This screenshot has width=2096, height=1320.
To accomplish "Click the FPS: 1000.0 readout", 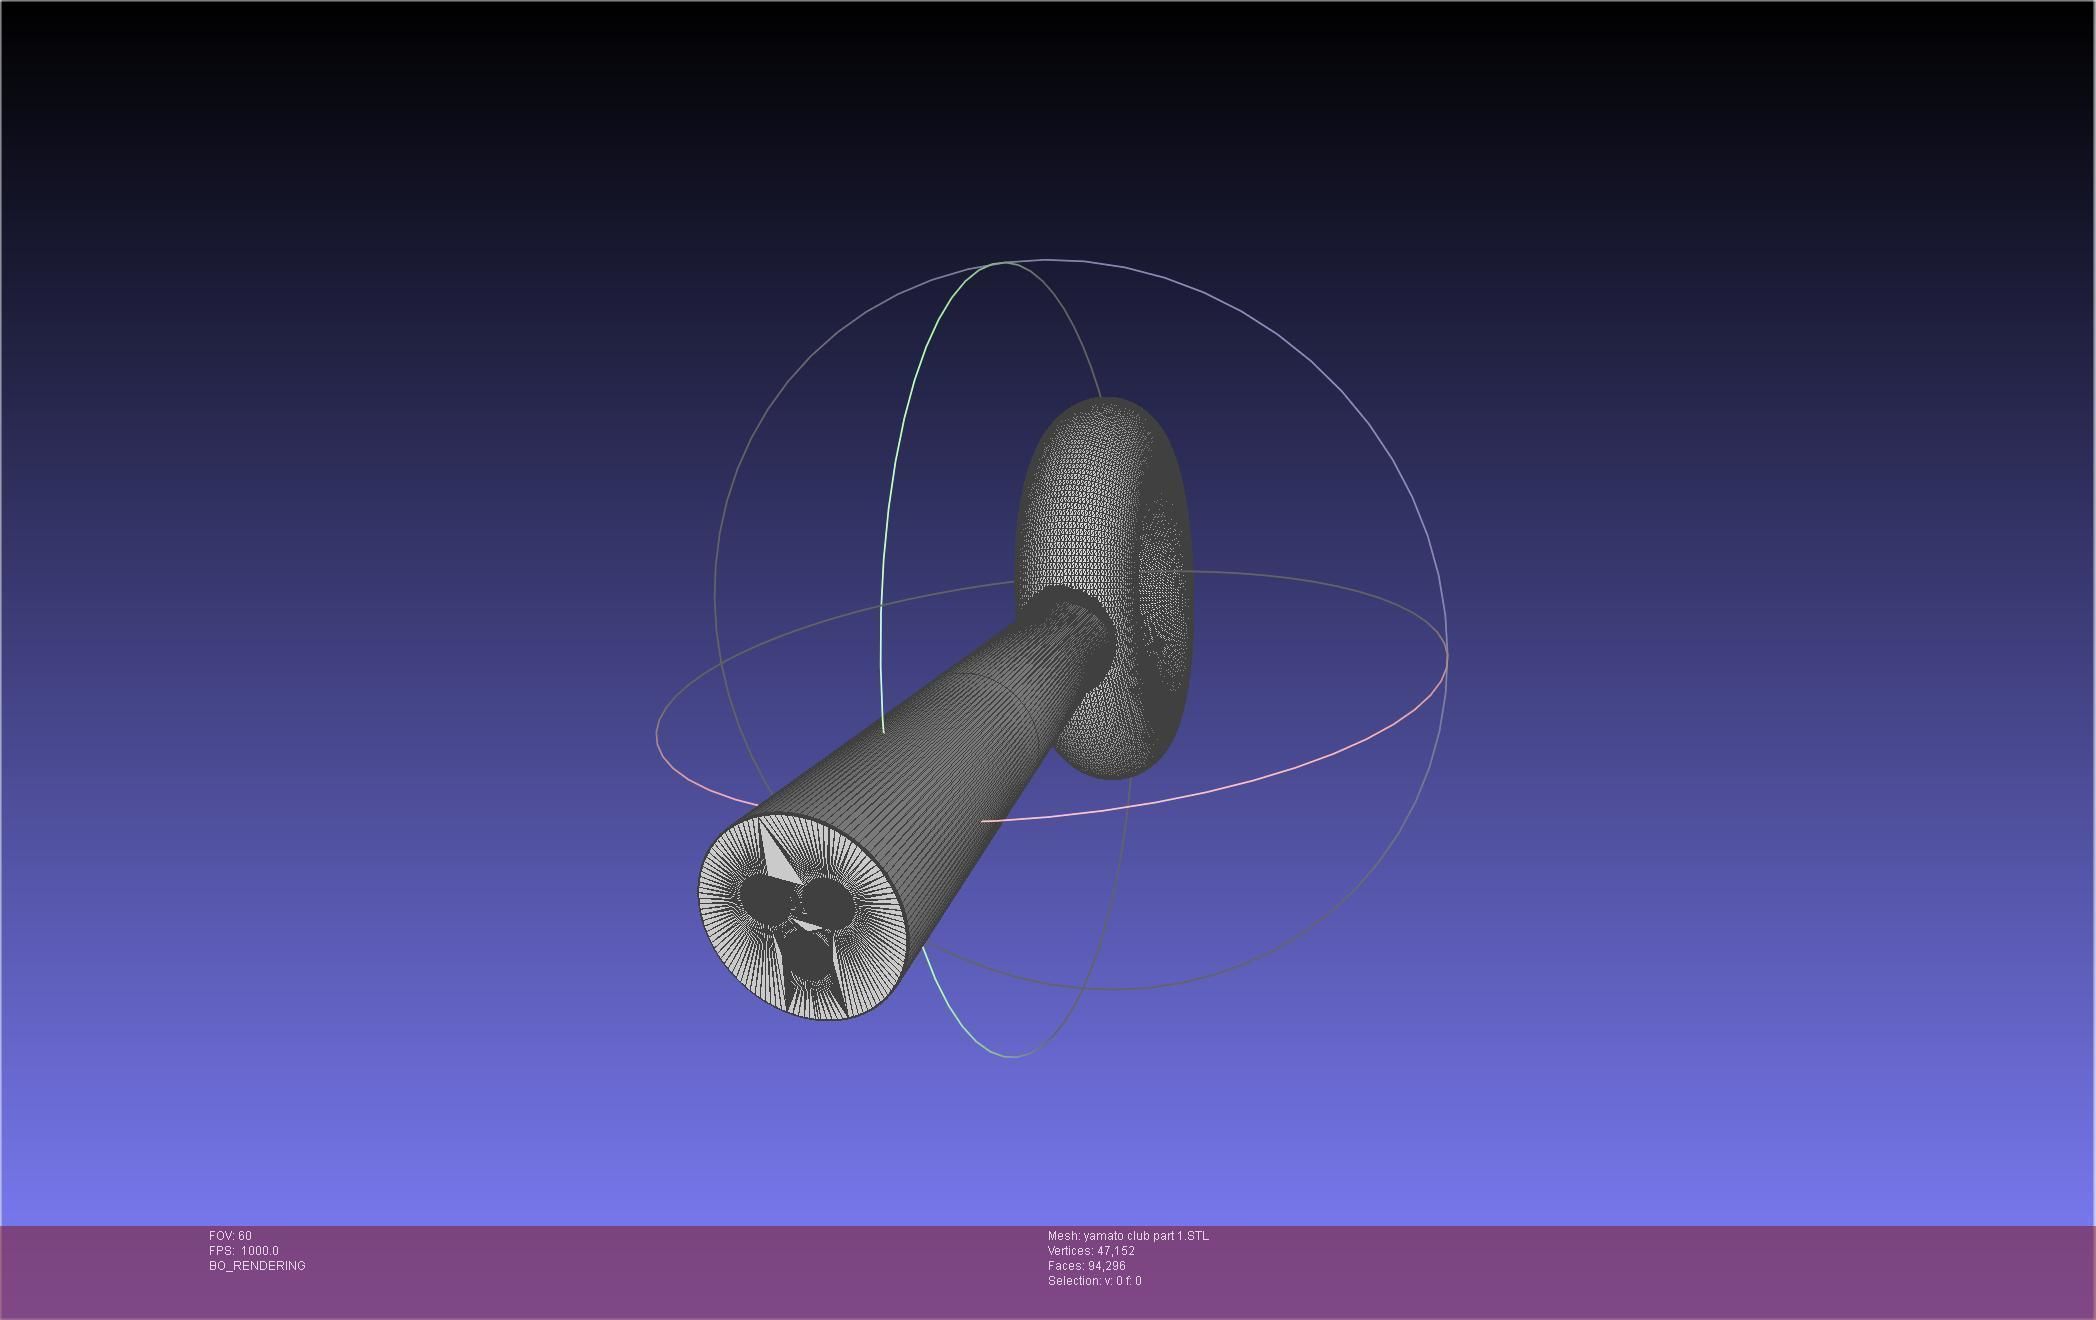I will point(244,1251).
